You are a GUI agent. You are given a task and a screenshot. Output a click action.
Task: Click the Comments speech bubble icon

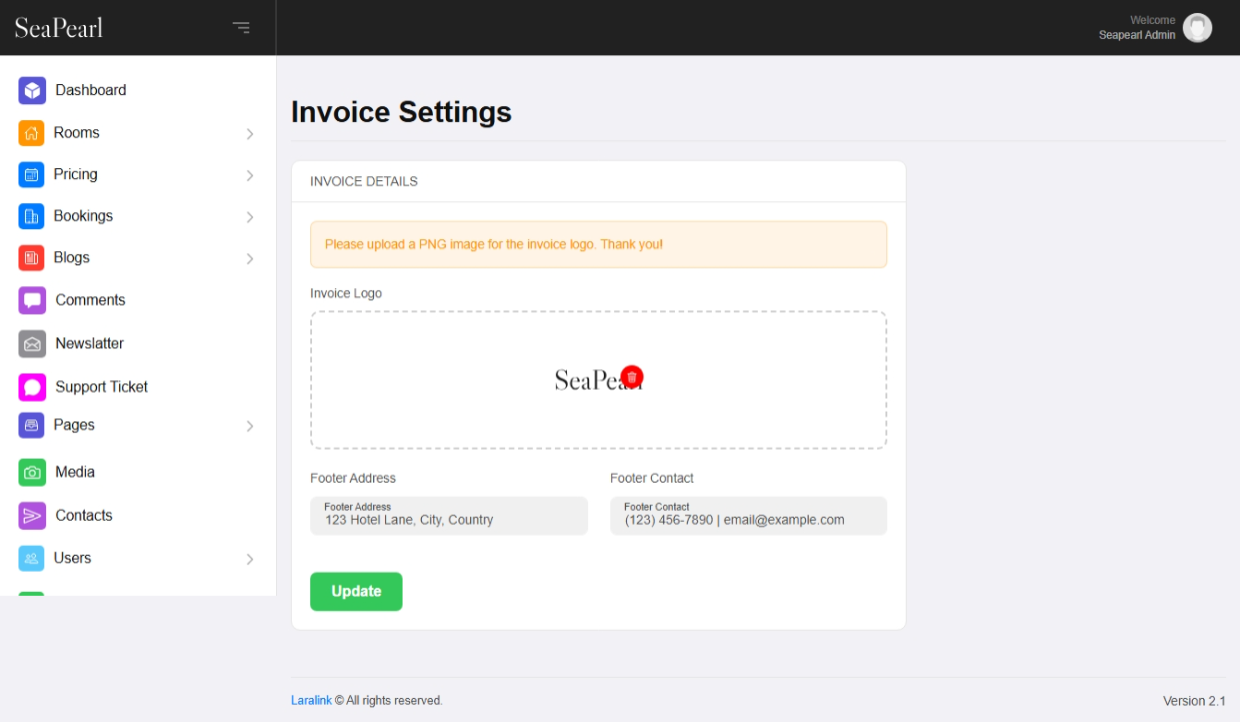point(32,300)
